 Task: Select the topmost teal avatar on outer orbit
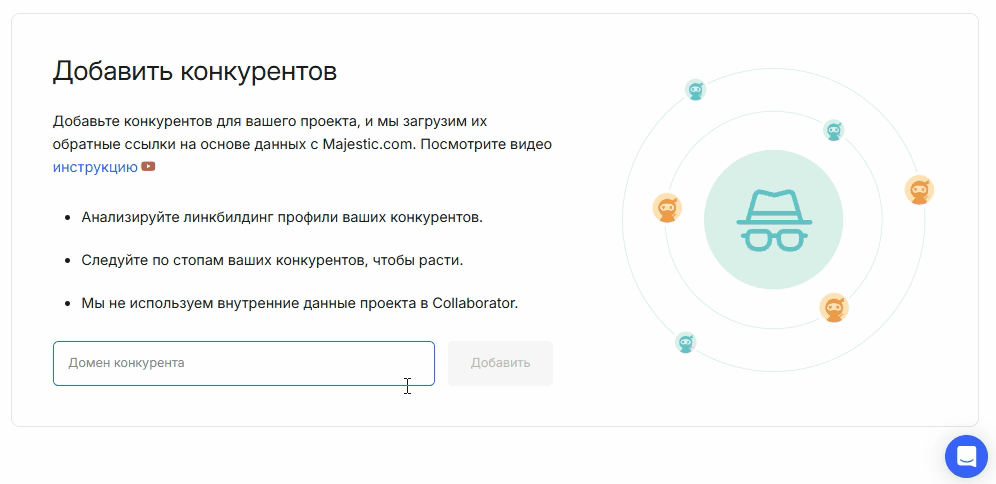[696, 90]
